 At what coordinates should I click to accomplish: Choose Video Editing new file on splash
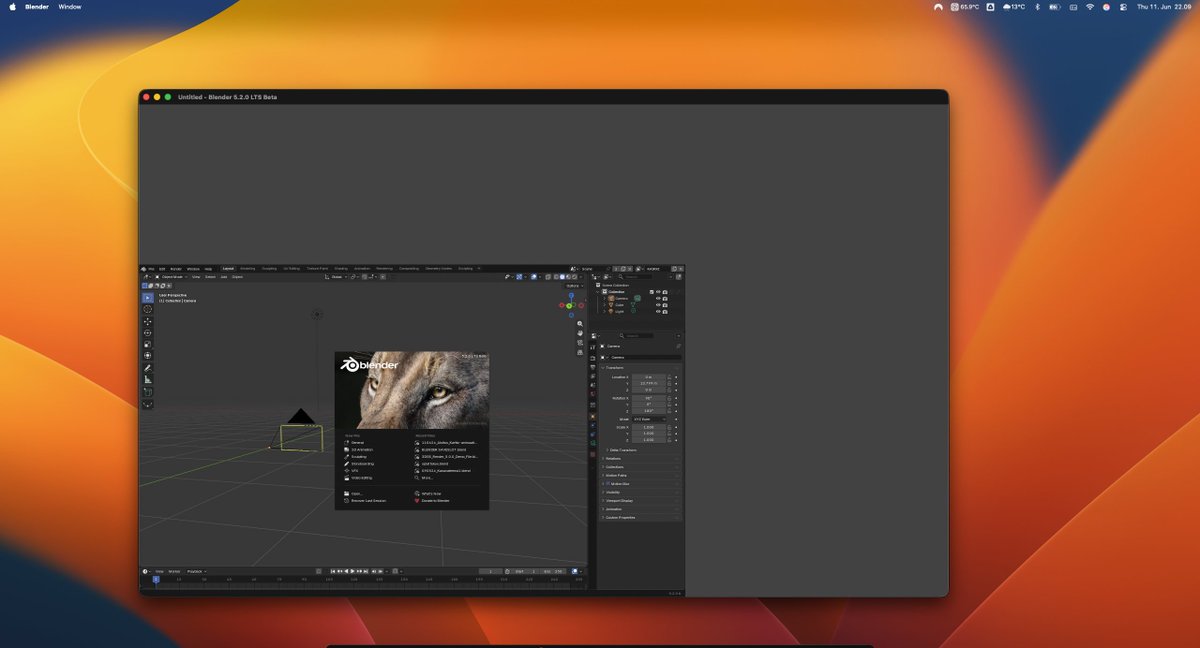click(x=358, y=478)
